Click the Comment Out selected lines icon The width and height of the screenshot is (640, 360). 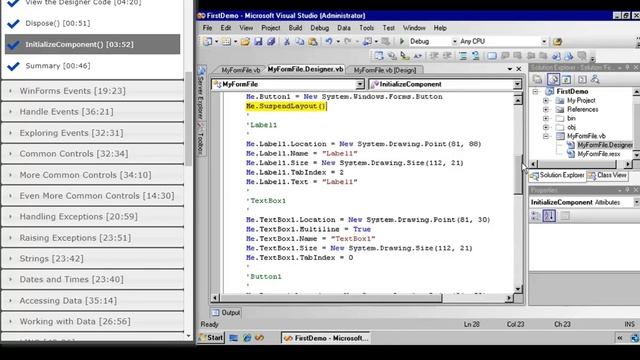[x=463, y=56]
